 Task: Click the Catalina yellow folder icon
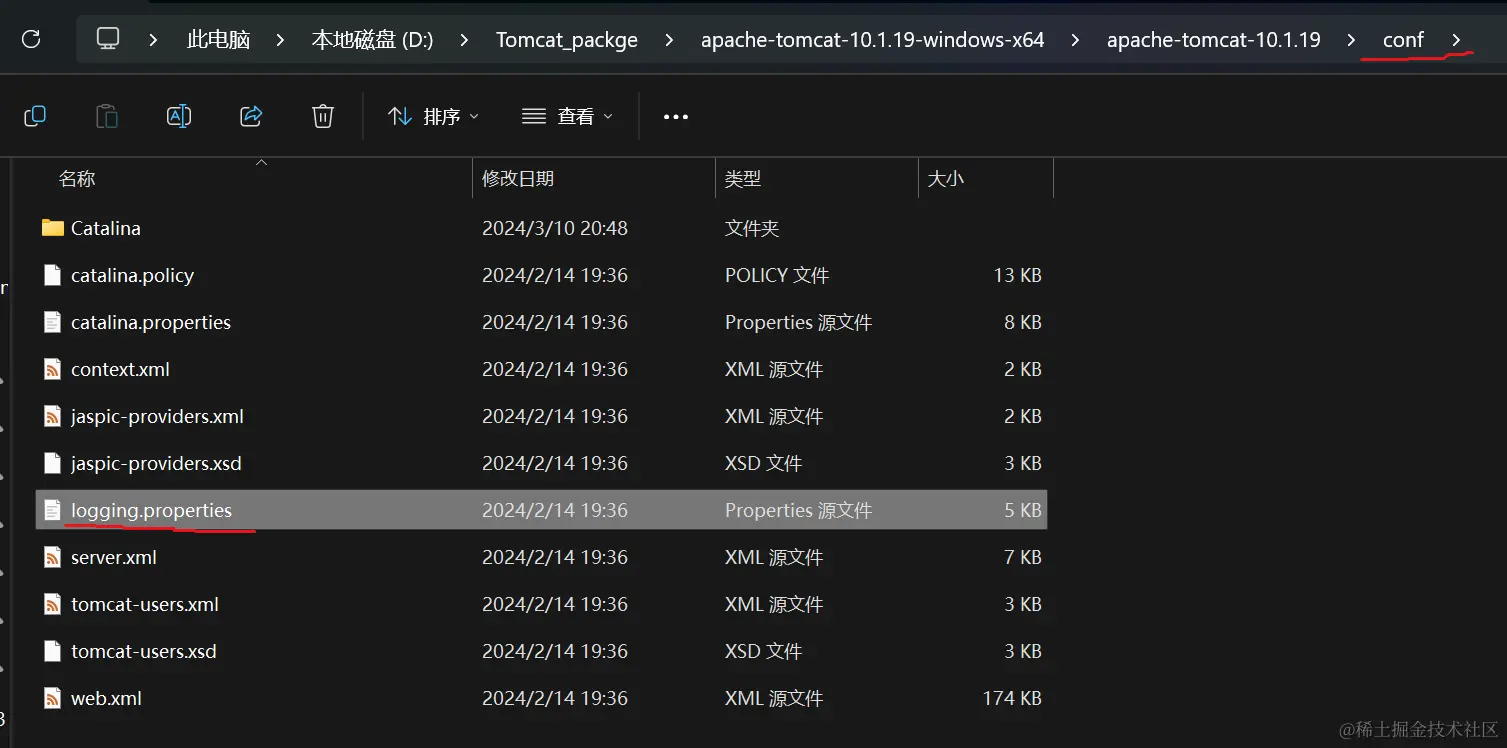coord(52,227)
